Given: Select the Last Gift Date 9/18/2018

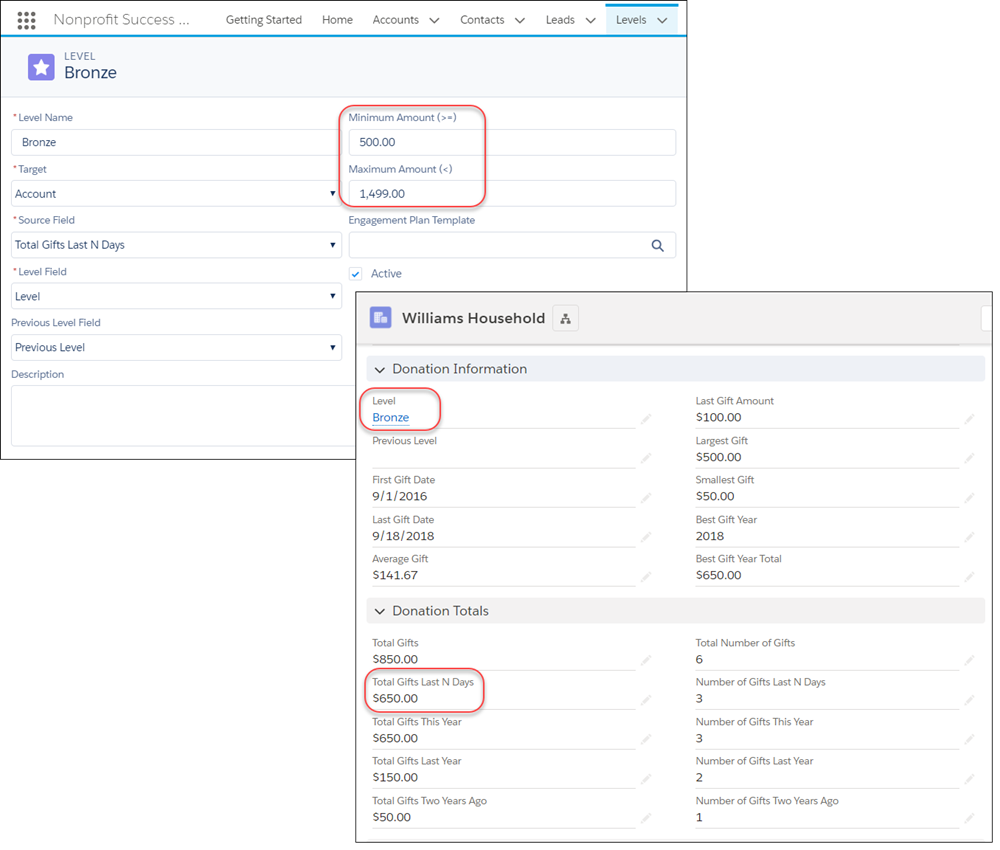Looking at the screenshot, I should coord(403,536).
